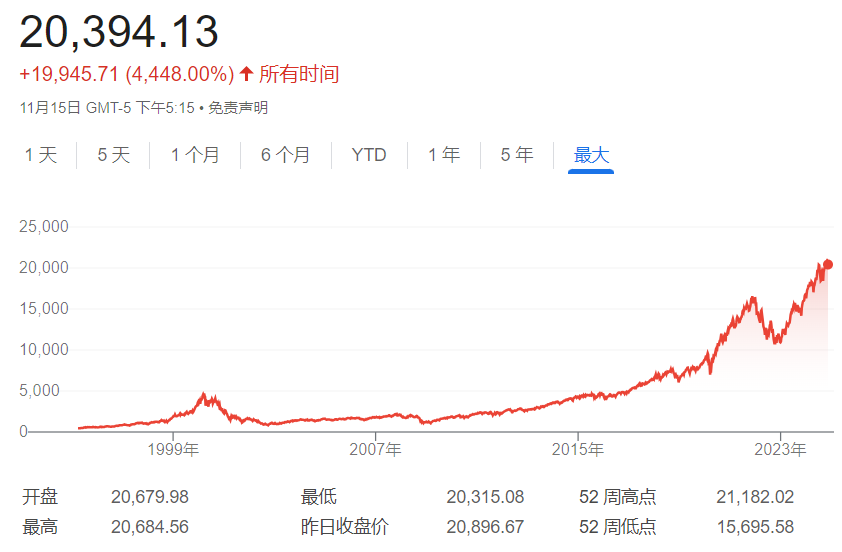Viewport: 842px width, 552px height.
Task: Switch chart to 1 个月 range
Action: click(x=195, y=155)
